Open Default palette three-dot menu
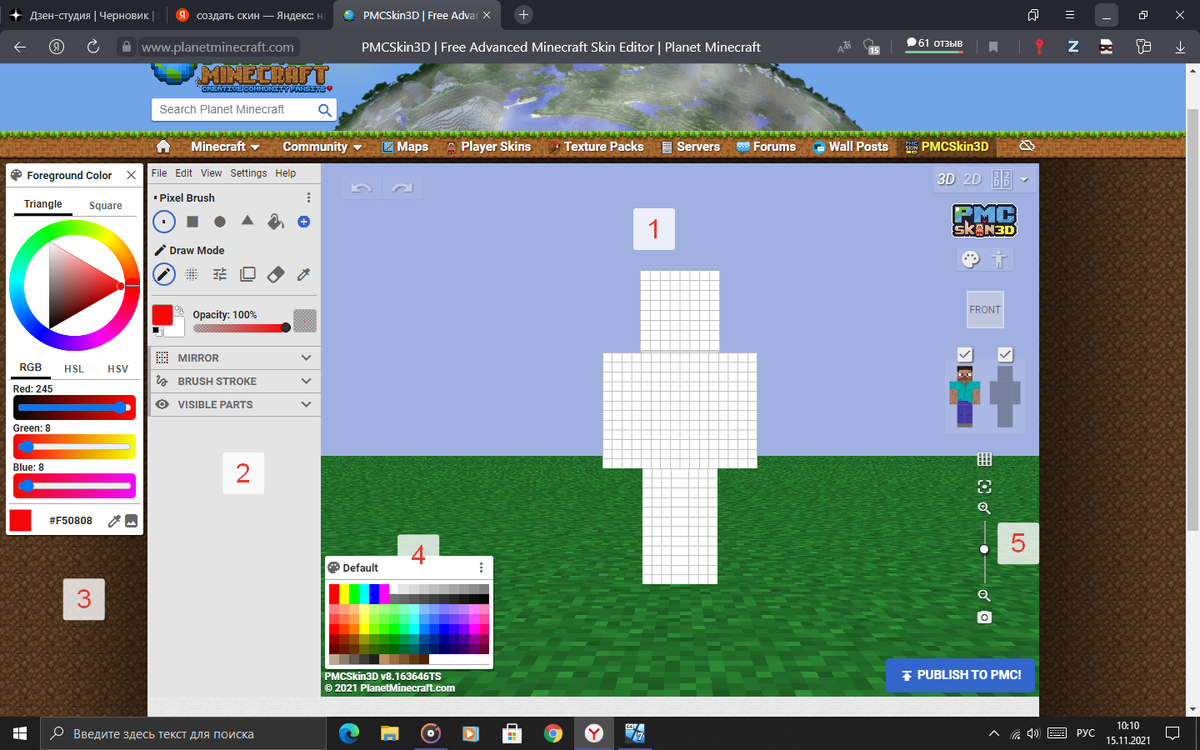 point(481,567)
